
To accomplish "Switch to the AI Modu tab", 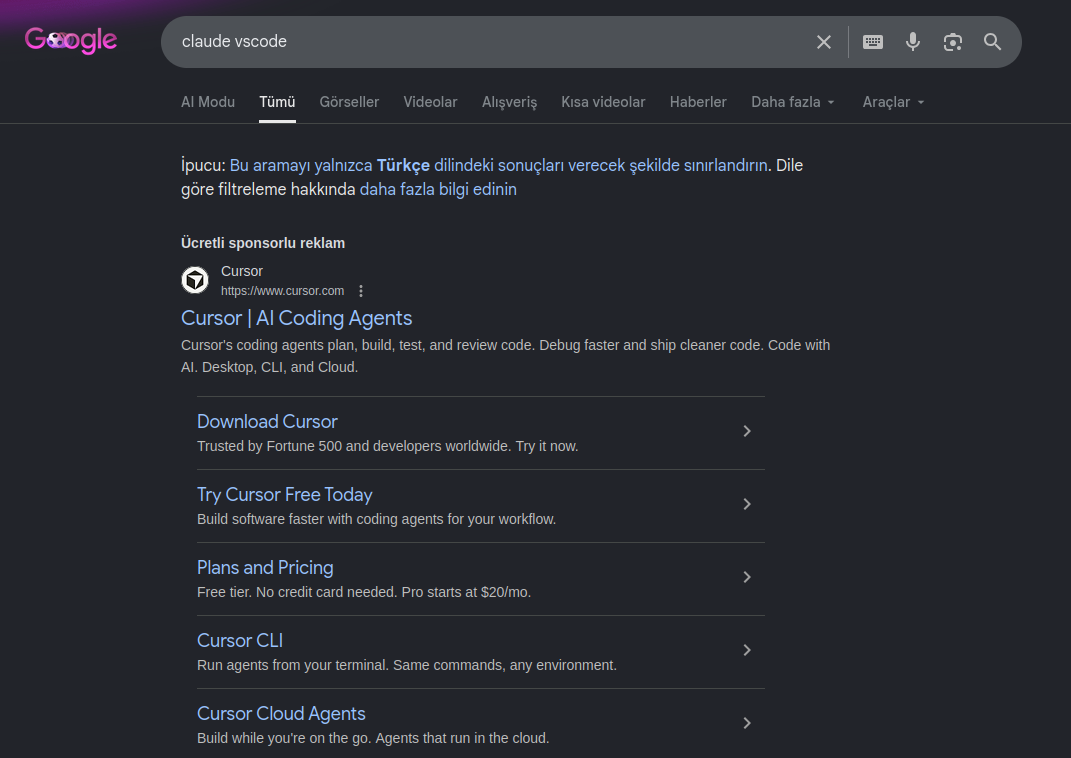I will pos(208,102).
